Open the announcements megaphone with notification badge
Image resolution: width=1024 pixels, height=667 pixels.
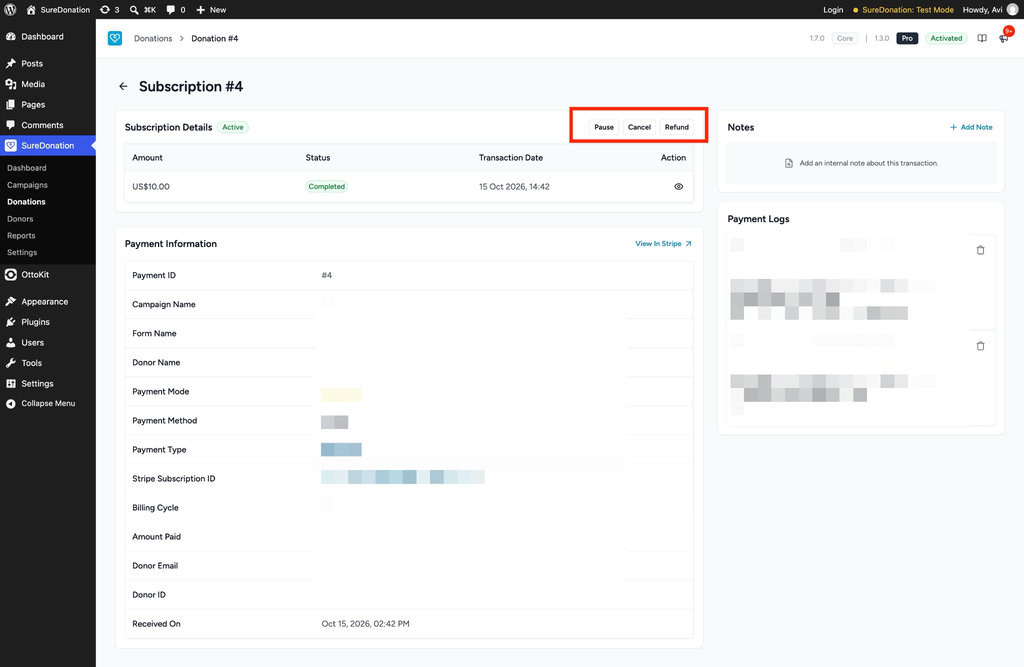pos(1004,39)
